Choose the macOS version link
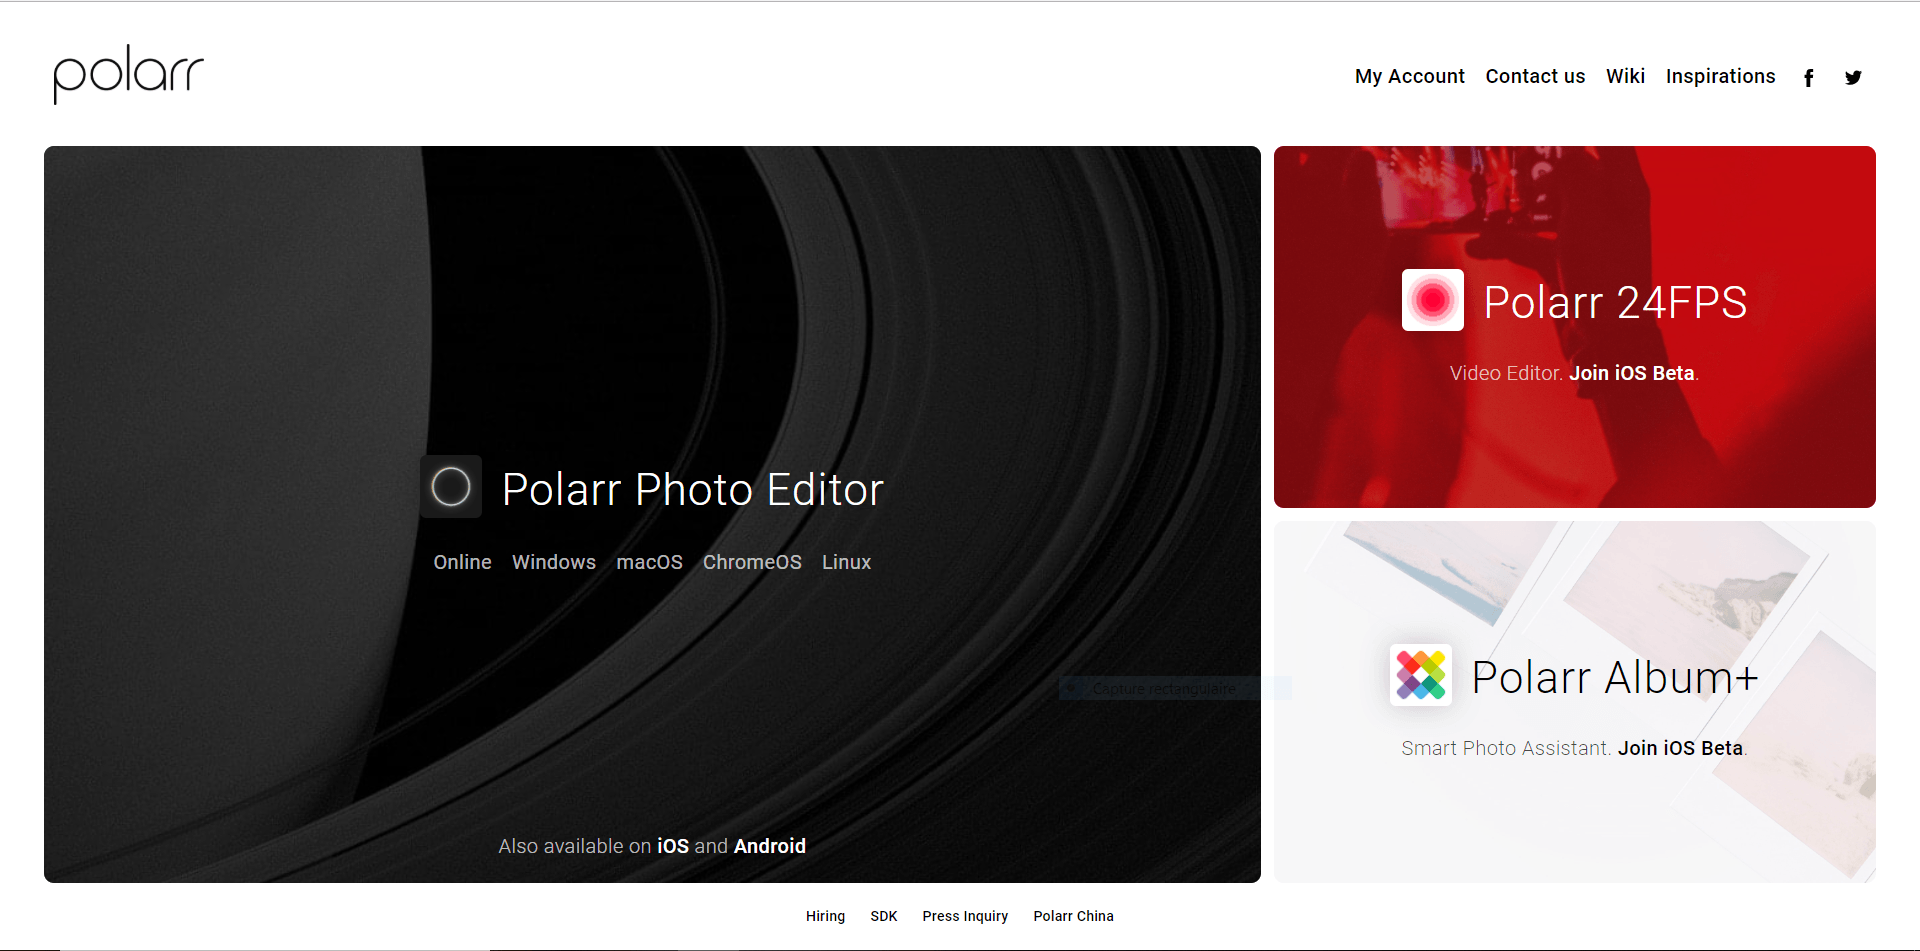Image resolution: width=1920 pixels, height=951 pixels. coord(649,562)
